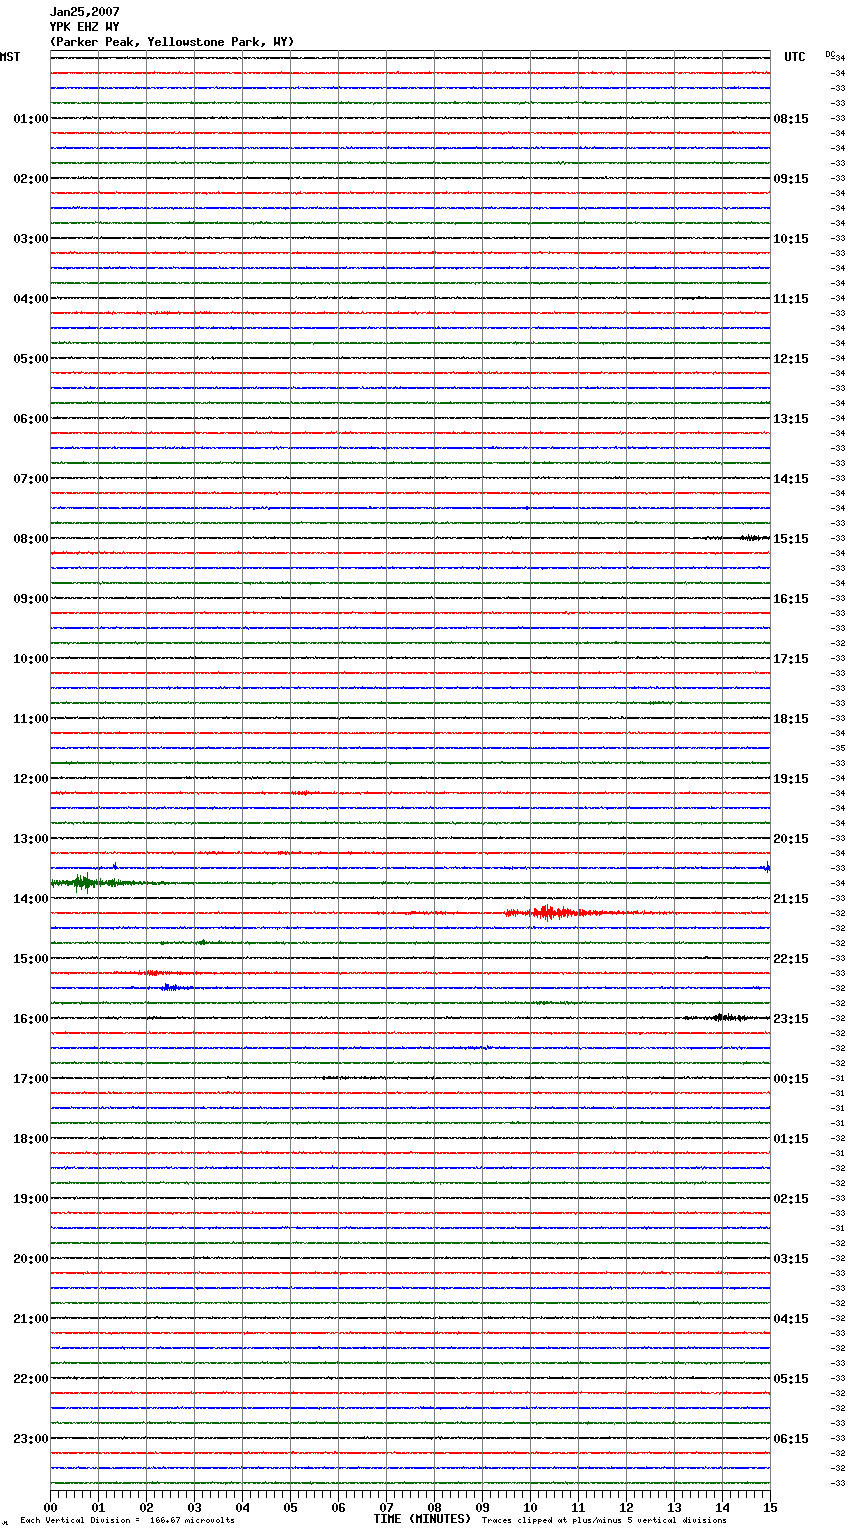This screenshot has height=1534, width=850.
Task: Click the Each Vertical Division microvolts note
Action: 127,1520
